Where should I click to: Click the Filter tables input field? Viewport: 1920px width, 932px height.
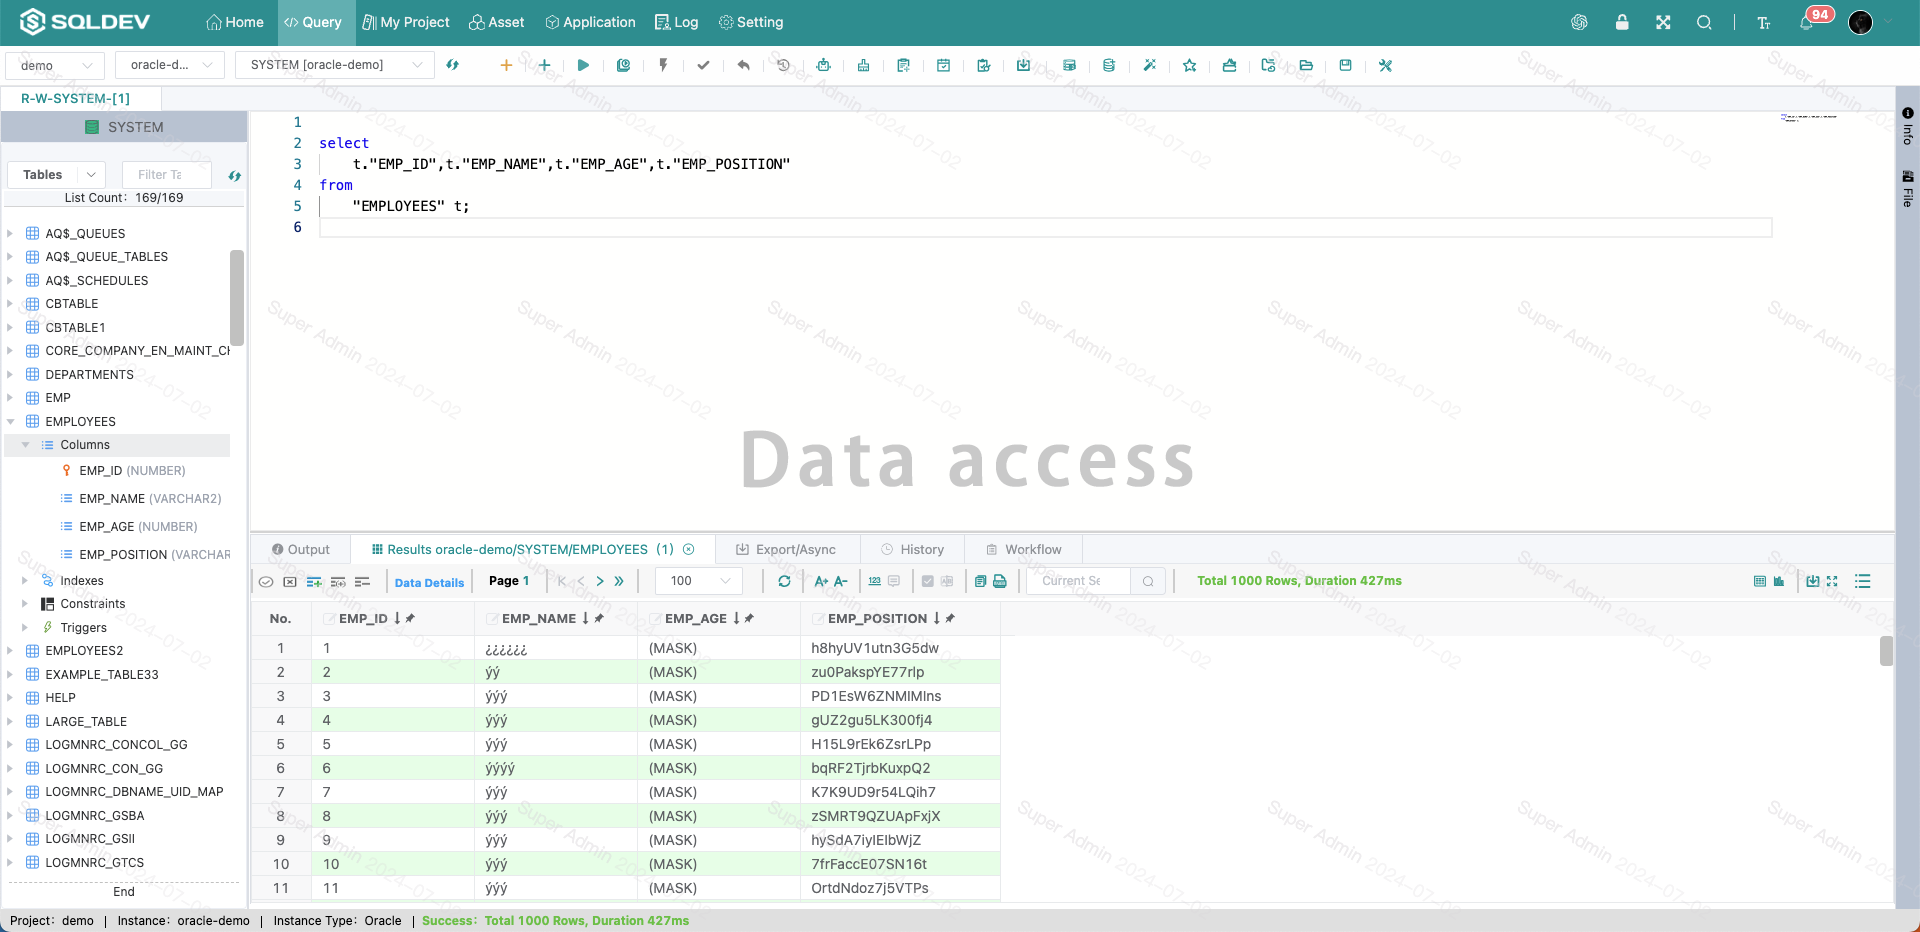click(167, 175)
